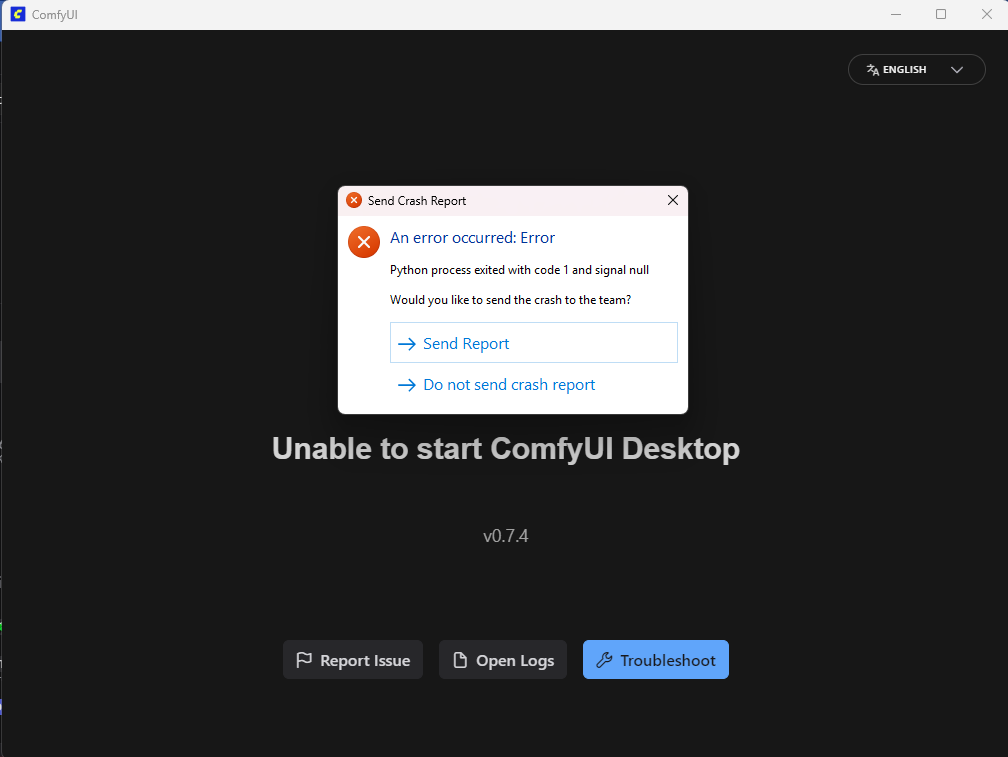Click the Open Logs button
Image resolution: width=1008 pixels, height=757 pixels.
(503, 659)
